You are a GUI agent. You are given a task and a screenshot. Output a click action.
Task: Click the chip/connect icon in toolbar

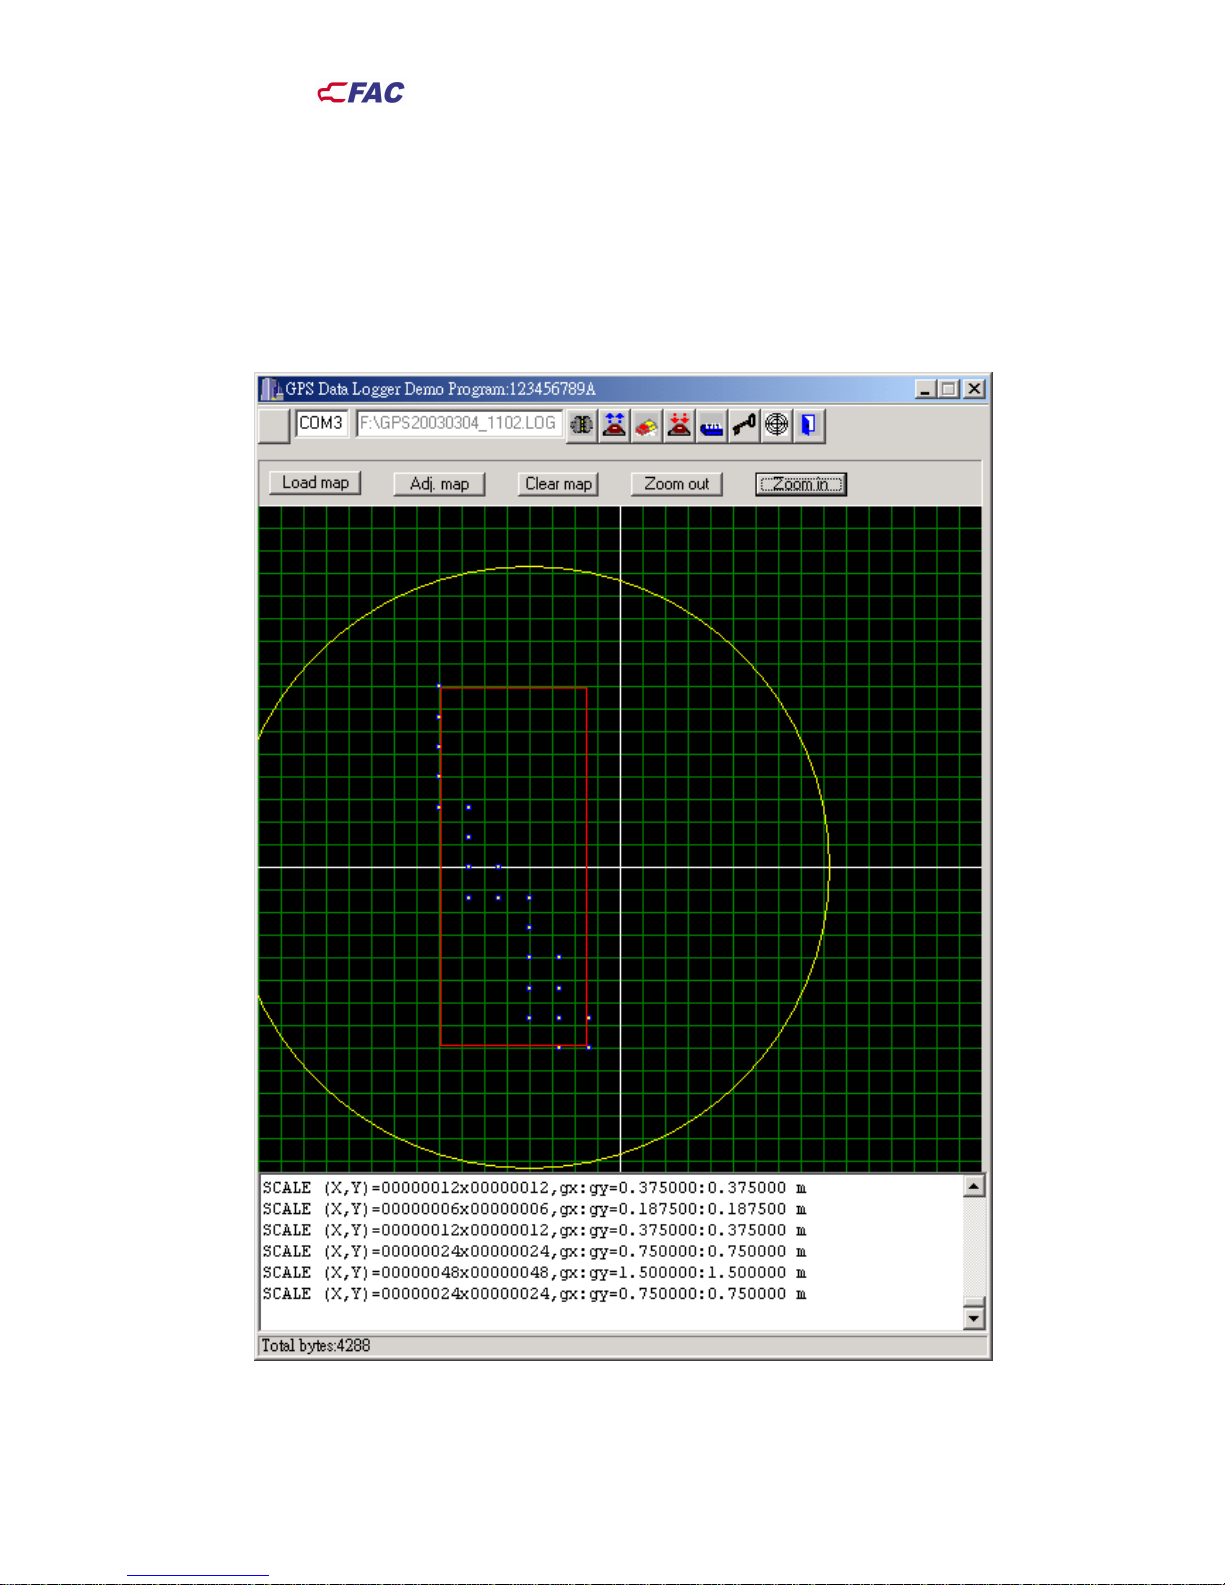coord(581,425)
